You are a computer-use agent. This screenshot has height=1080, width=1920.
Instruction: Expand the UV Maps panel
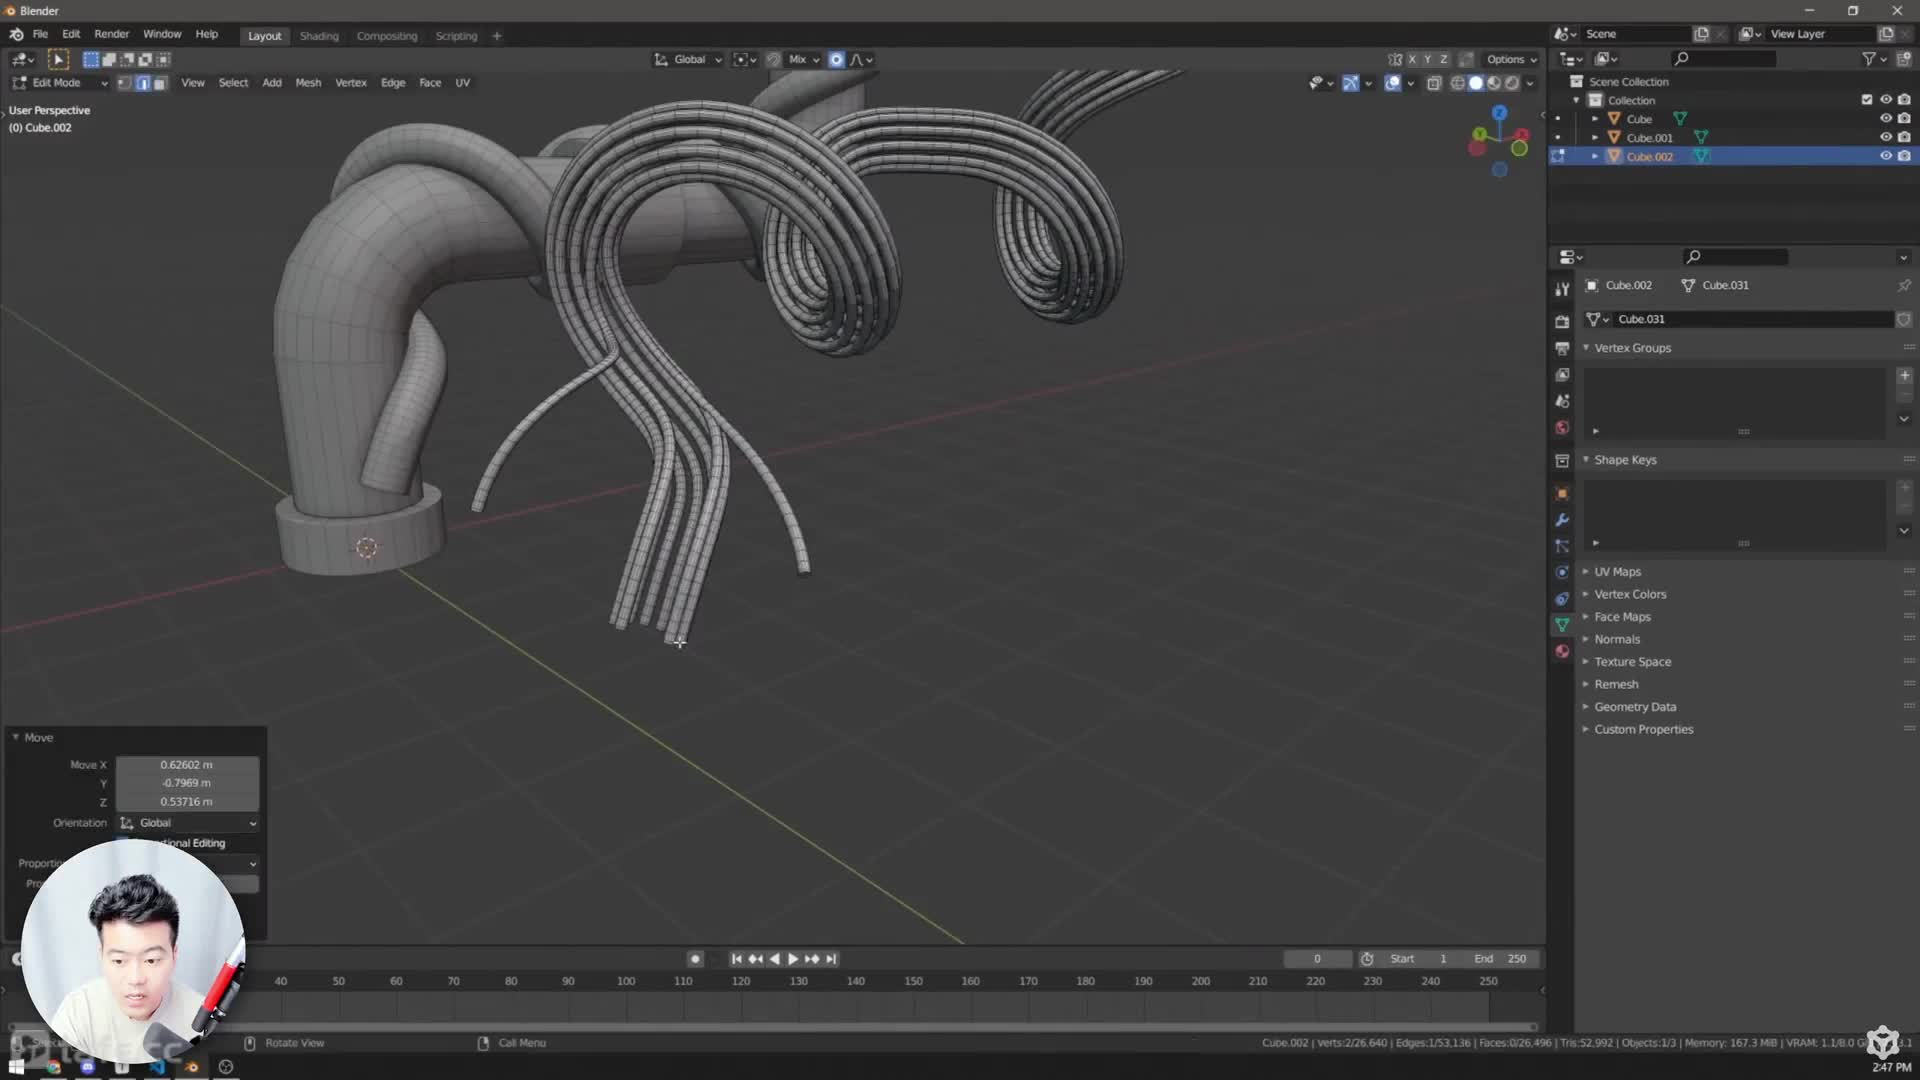click(1617, 572)
